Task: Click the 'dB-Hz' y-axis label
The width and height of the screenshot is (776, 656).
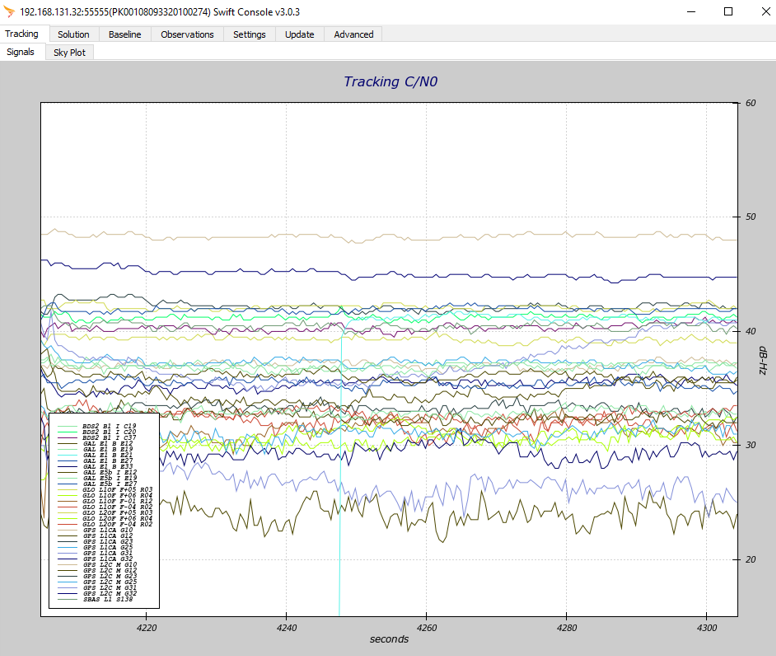Action: click(x=763, y=360)
